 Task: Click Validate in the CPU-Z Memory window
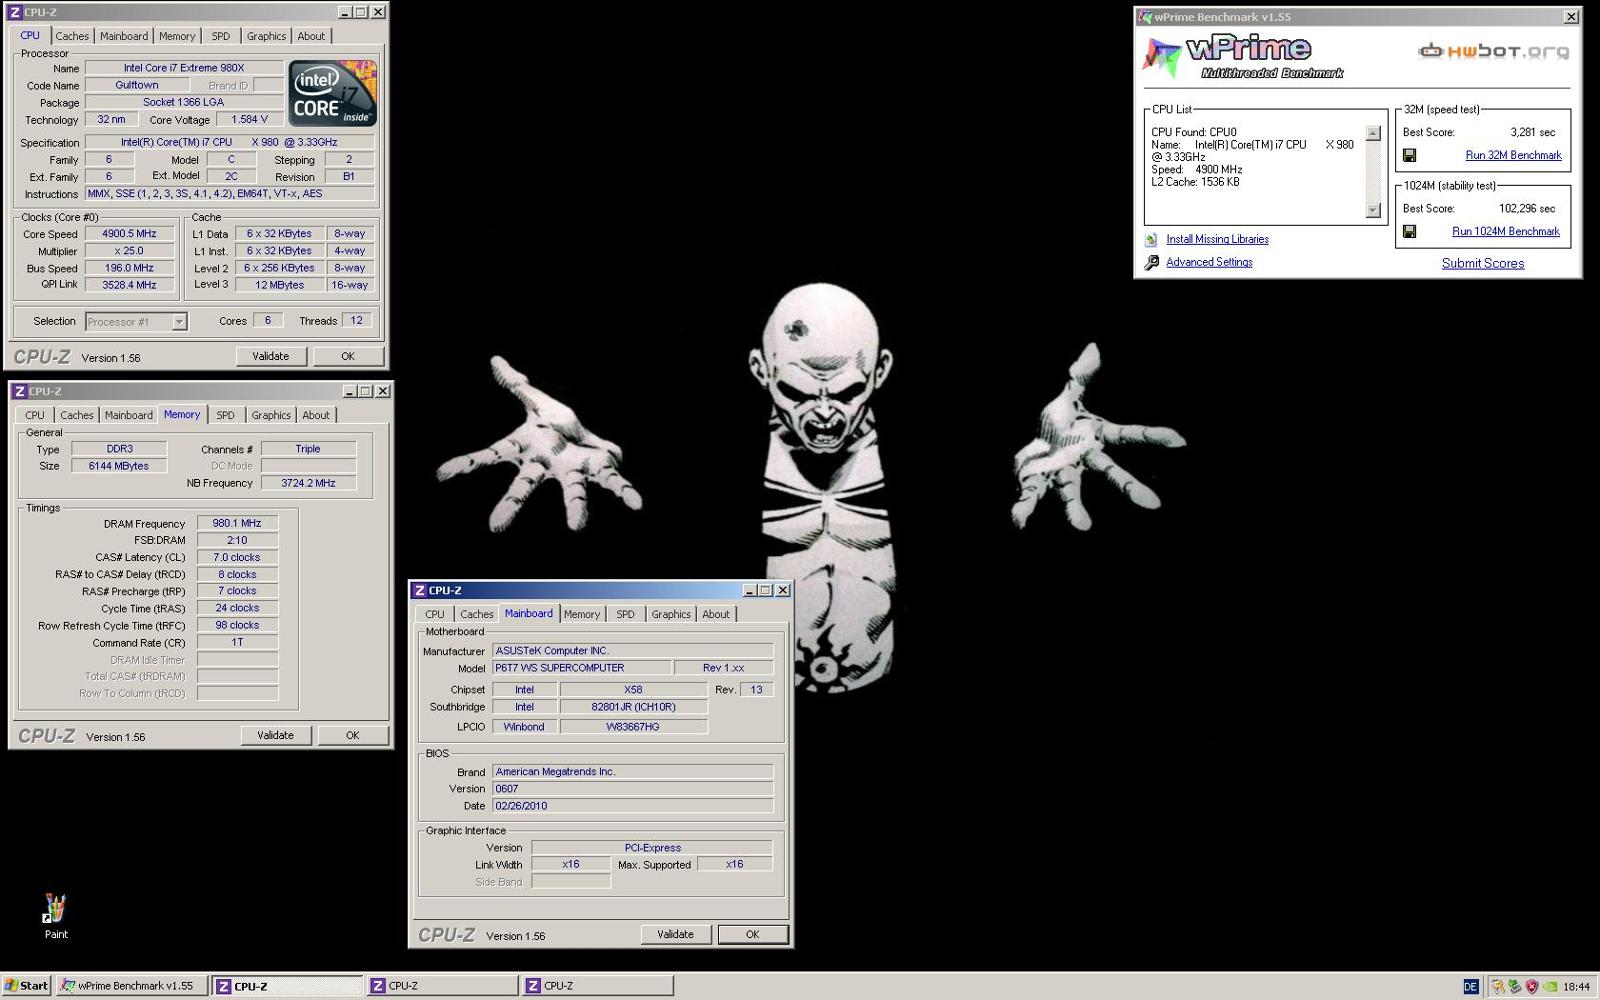point(276,735)
